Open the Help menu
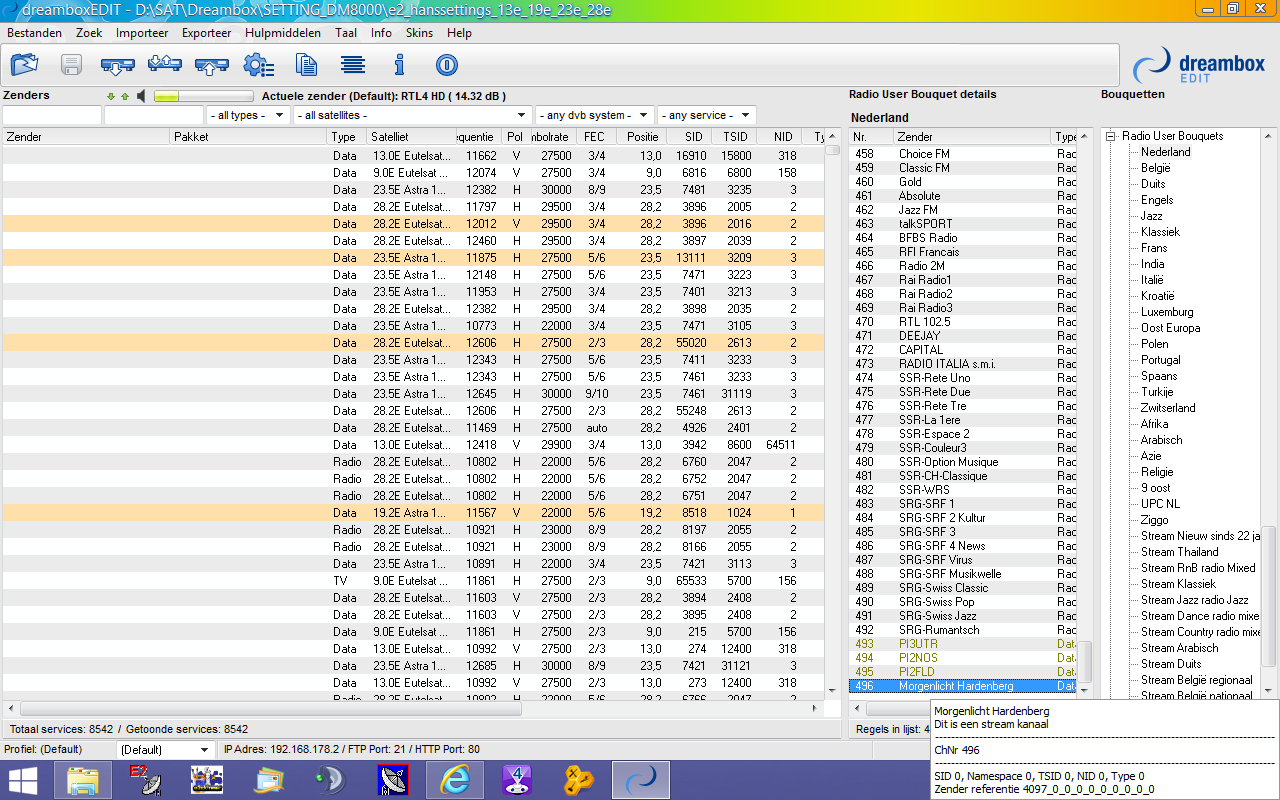Image resolution: width=1280 pixels, height=800 pixels. pos(459,33)
